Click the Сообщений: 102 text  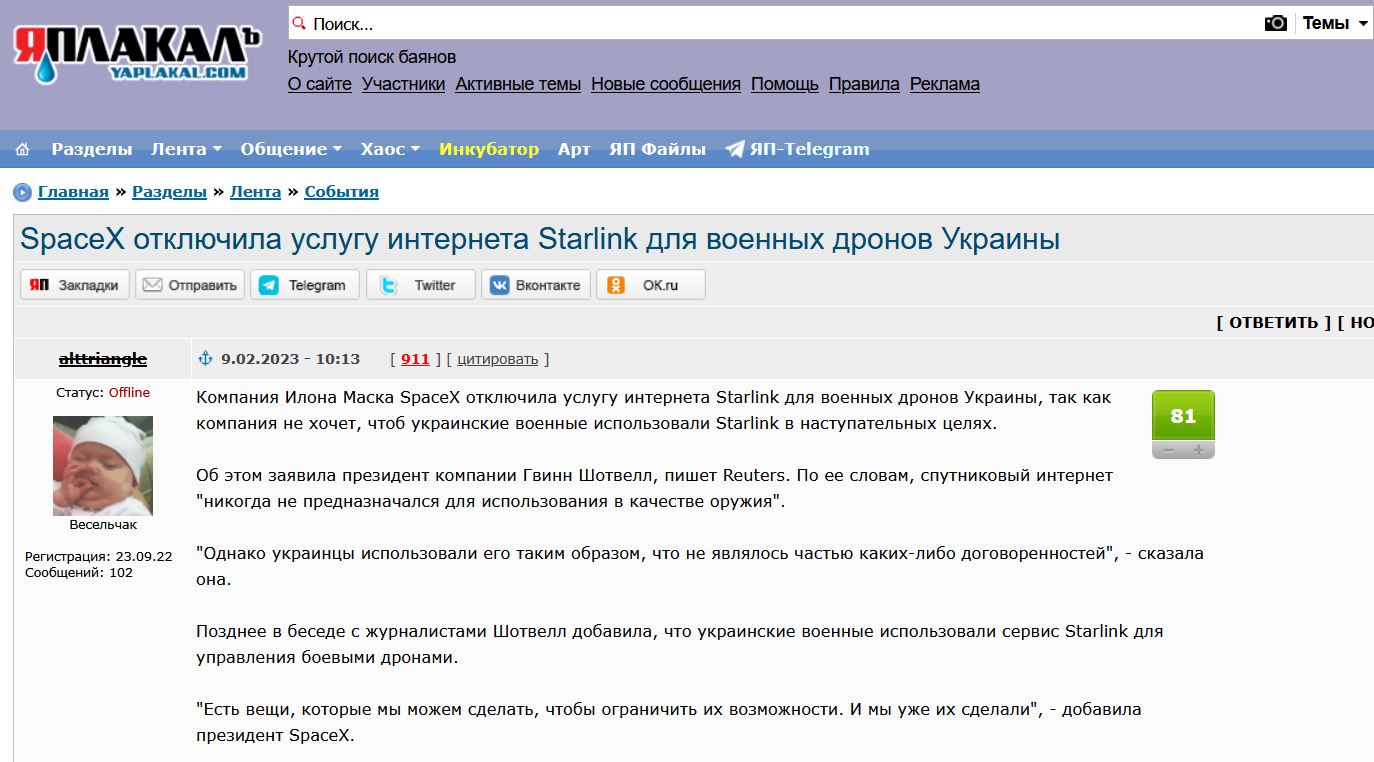click(79, 572)
